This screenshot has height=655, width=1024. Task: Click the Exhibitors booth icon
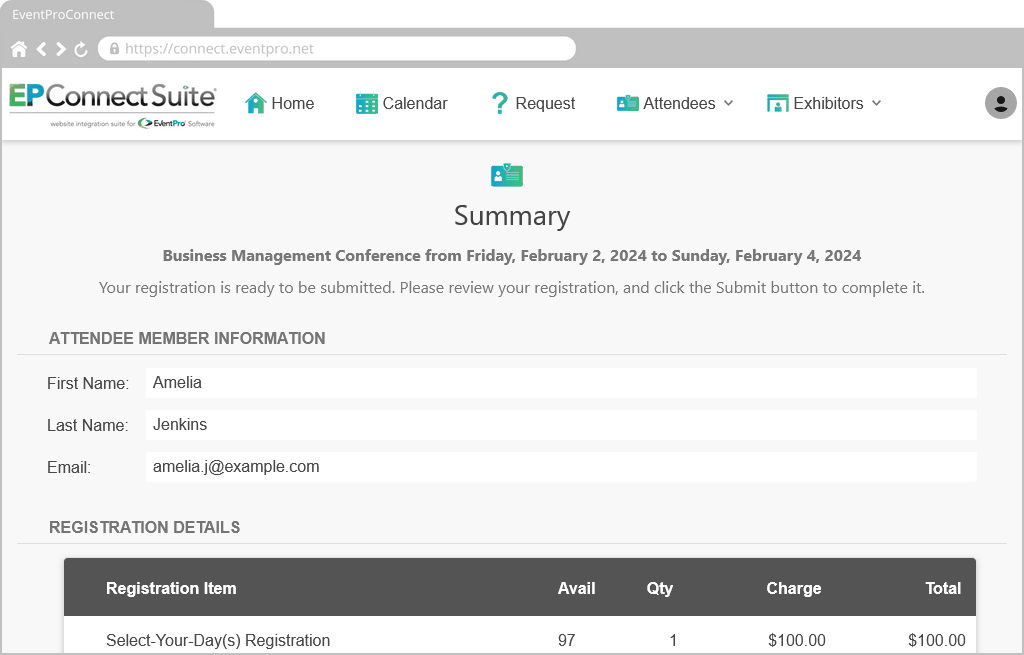point(778,103)
